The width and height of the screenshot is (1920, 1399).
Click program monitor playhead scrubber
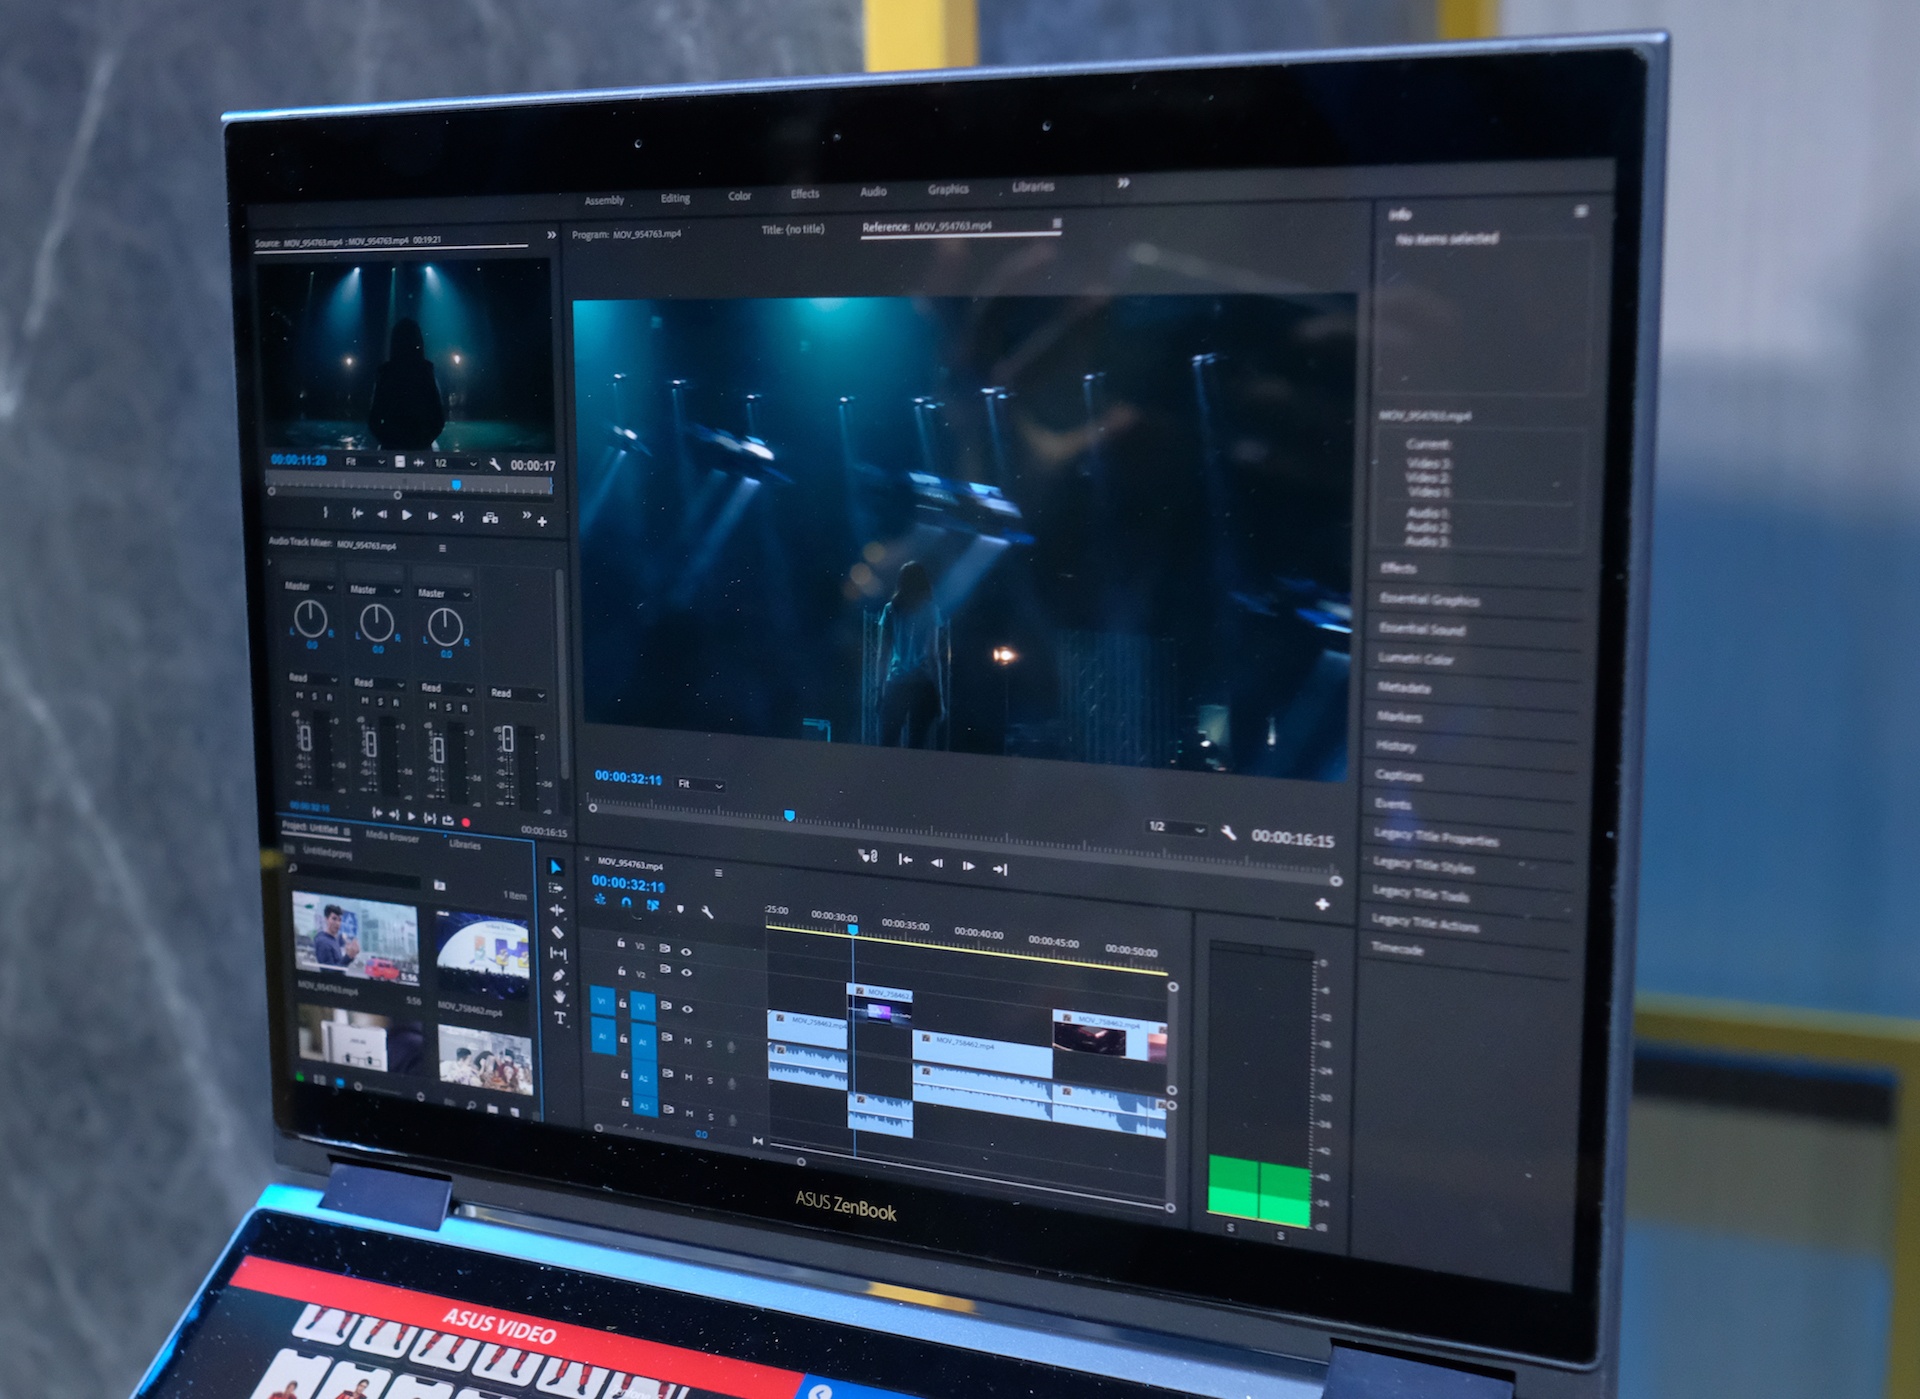pyautogui.click(x=789, y=816)
